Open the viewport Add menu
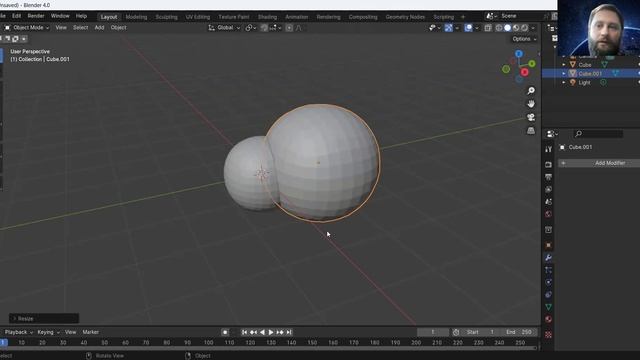The height and width of the screenshot is (360, 640). [x=99, y=28]
